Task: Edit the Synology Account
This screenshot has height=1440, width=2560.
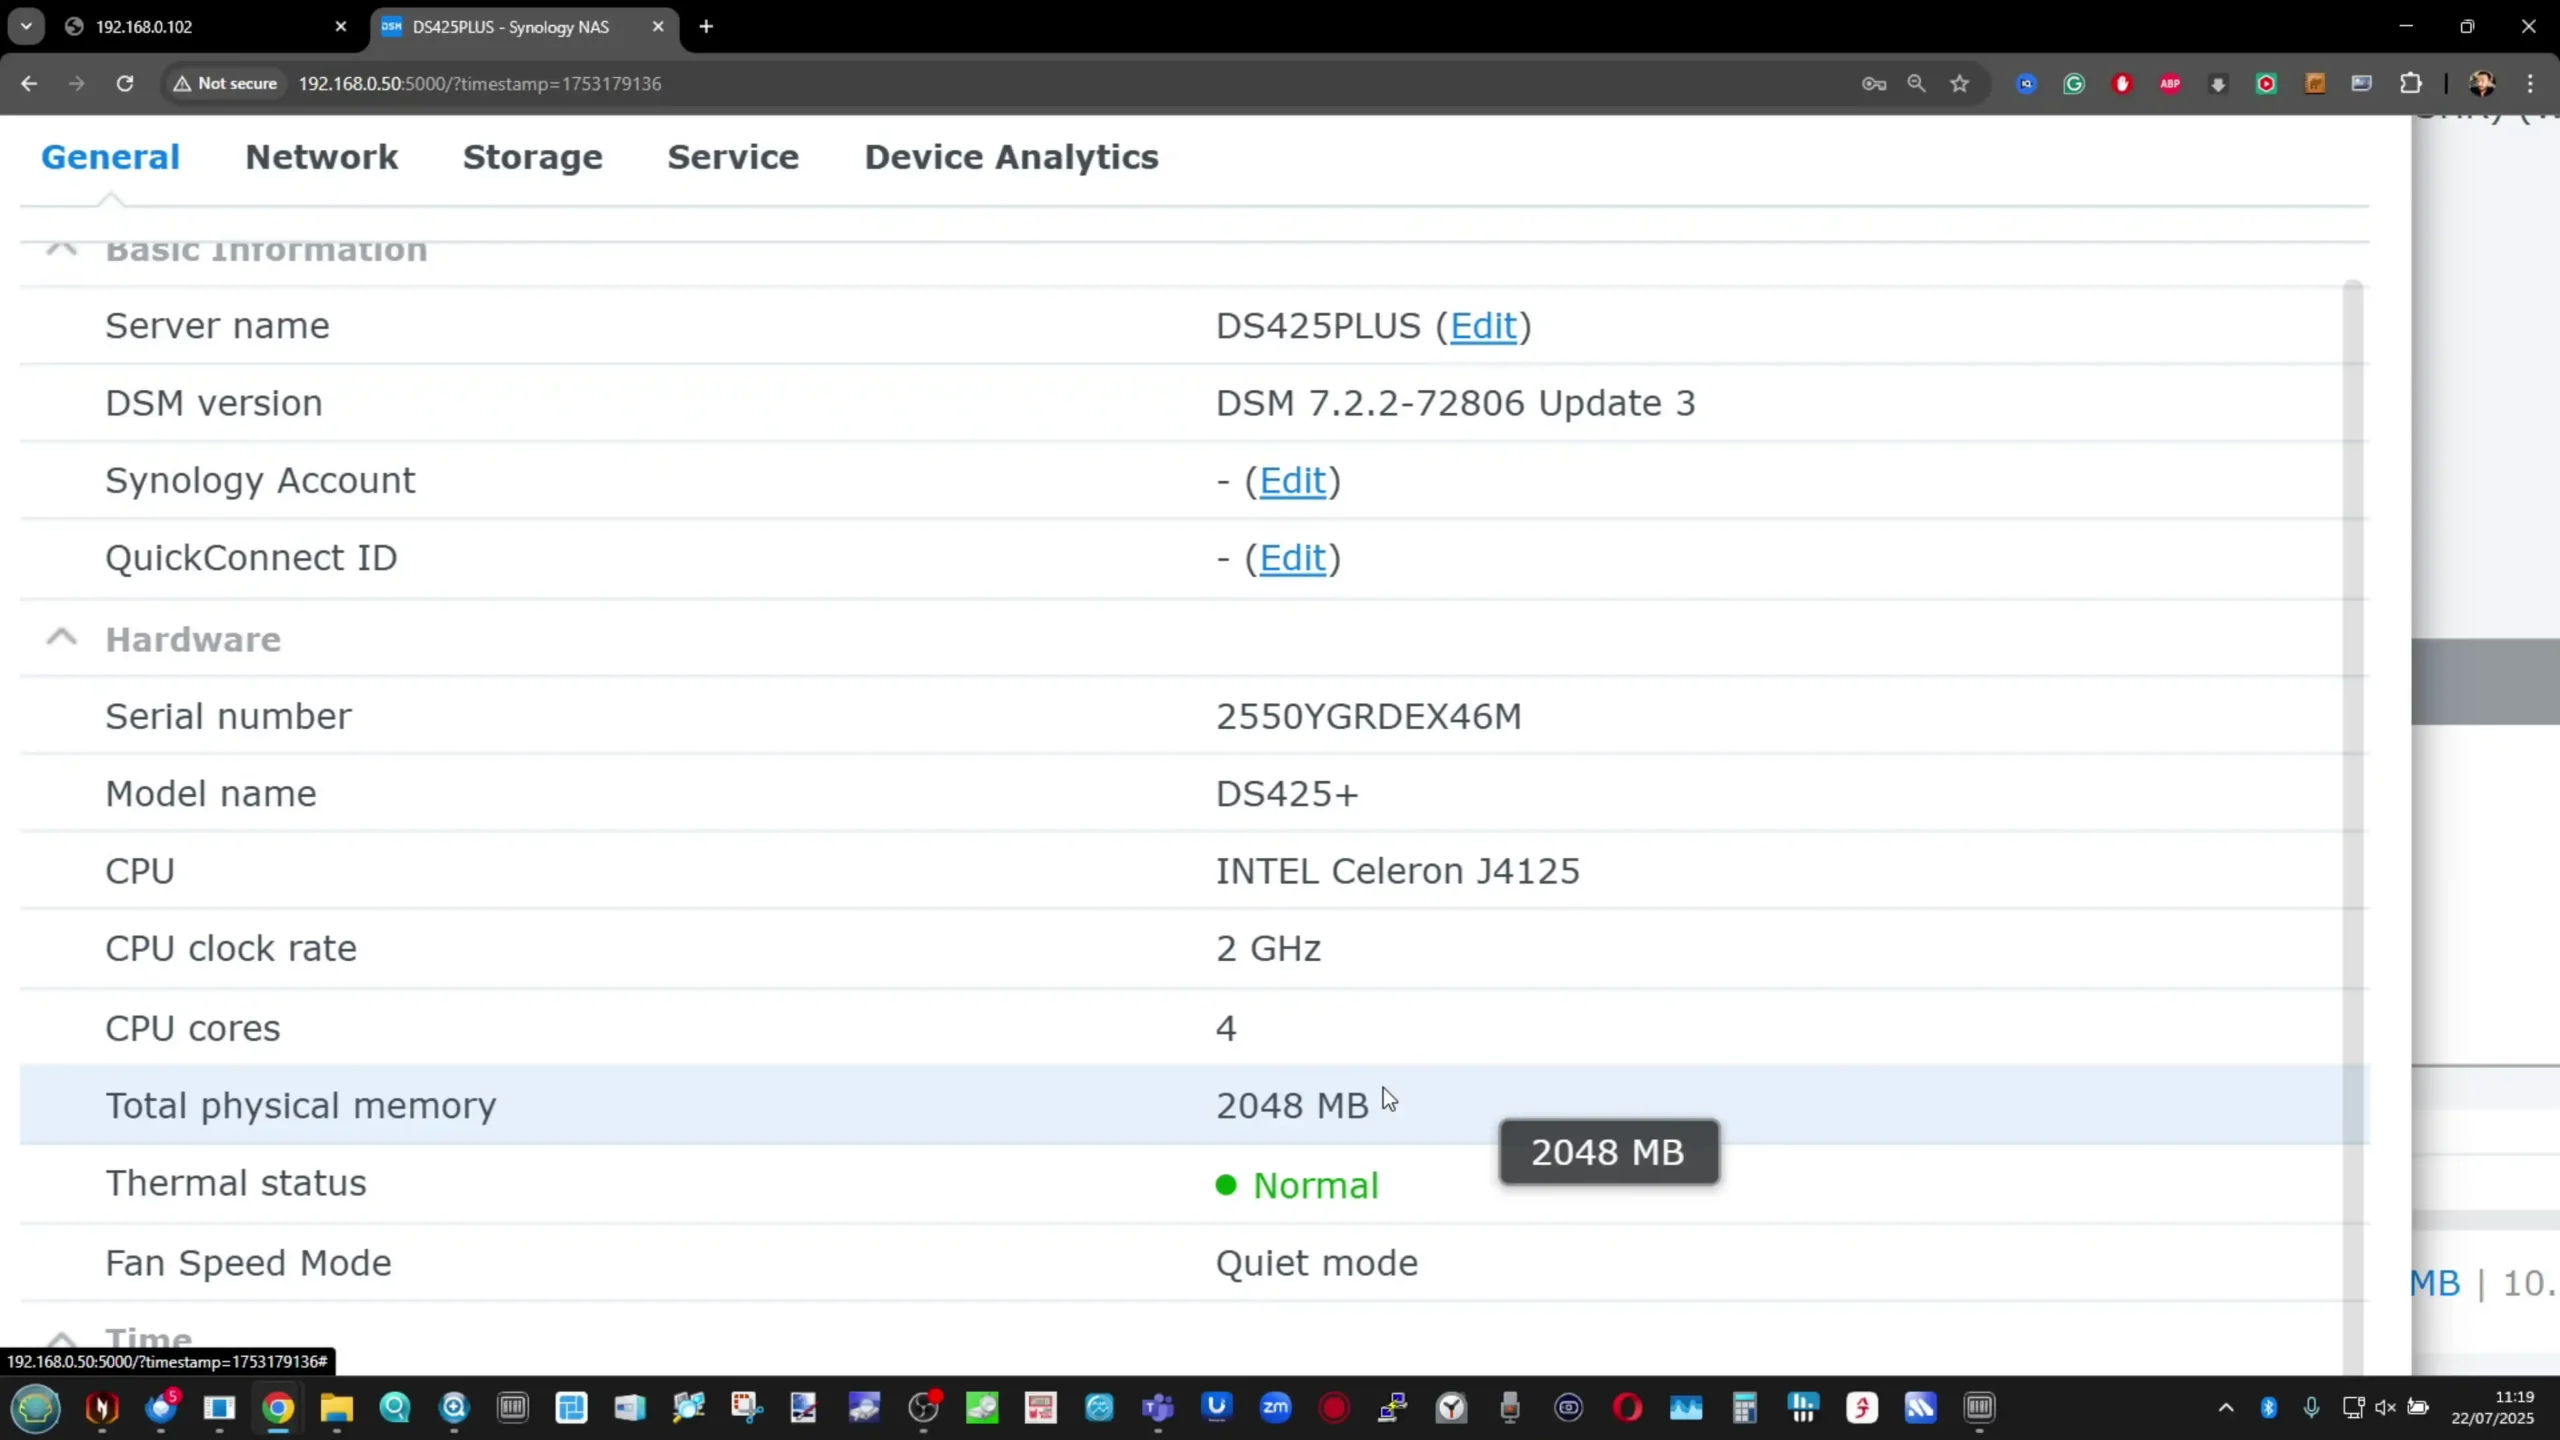Action: click(x=1292, y=481)
